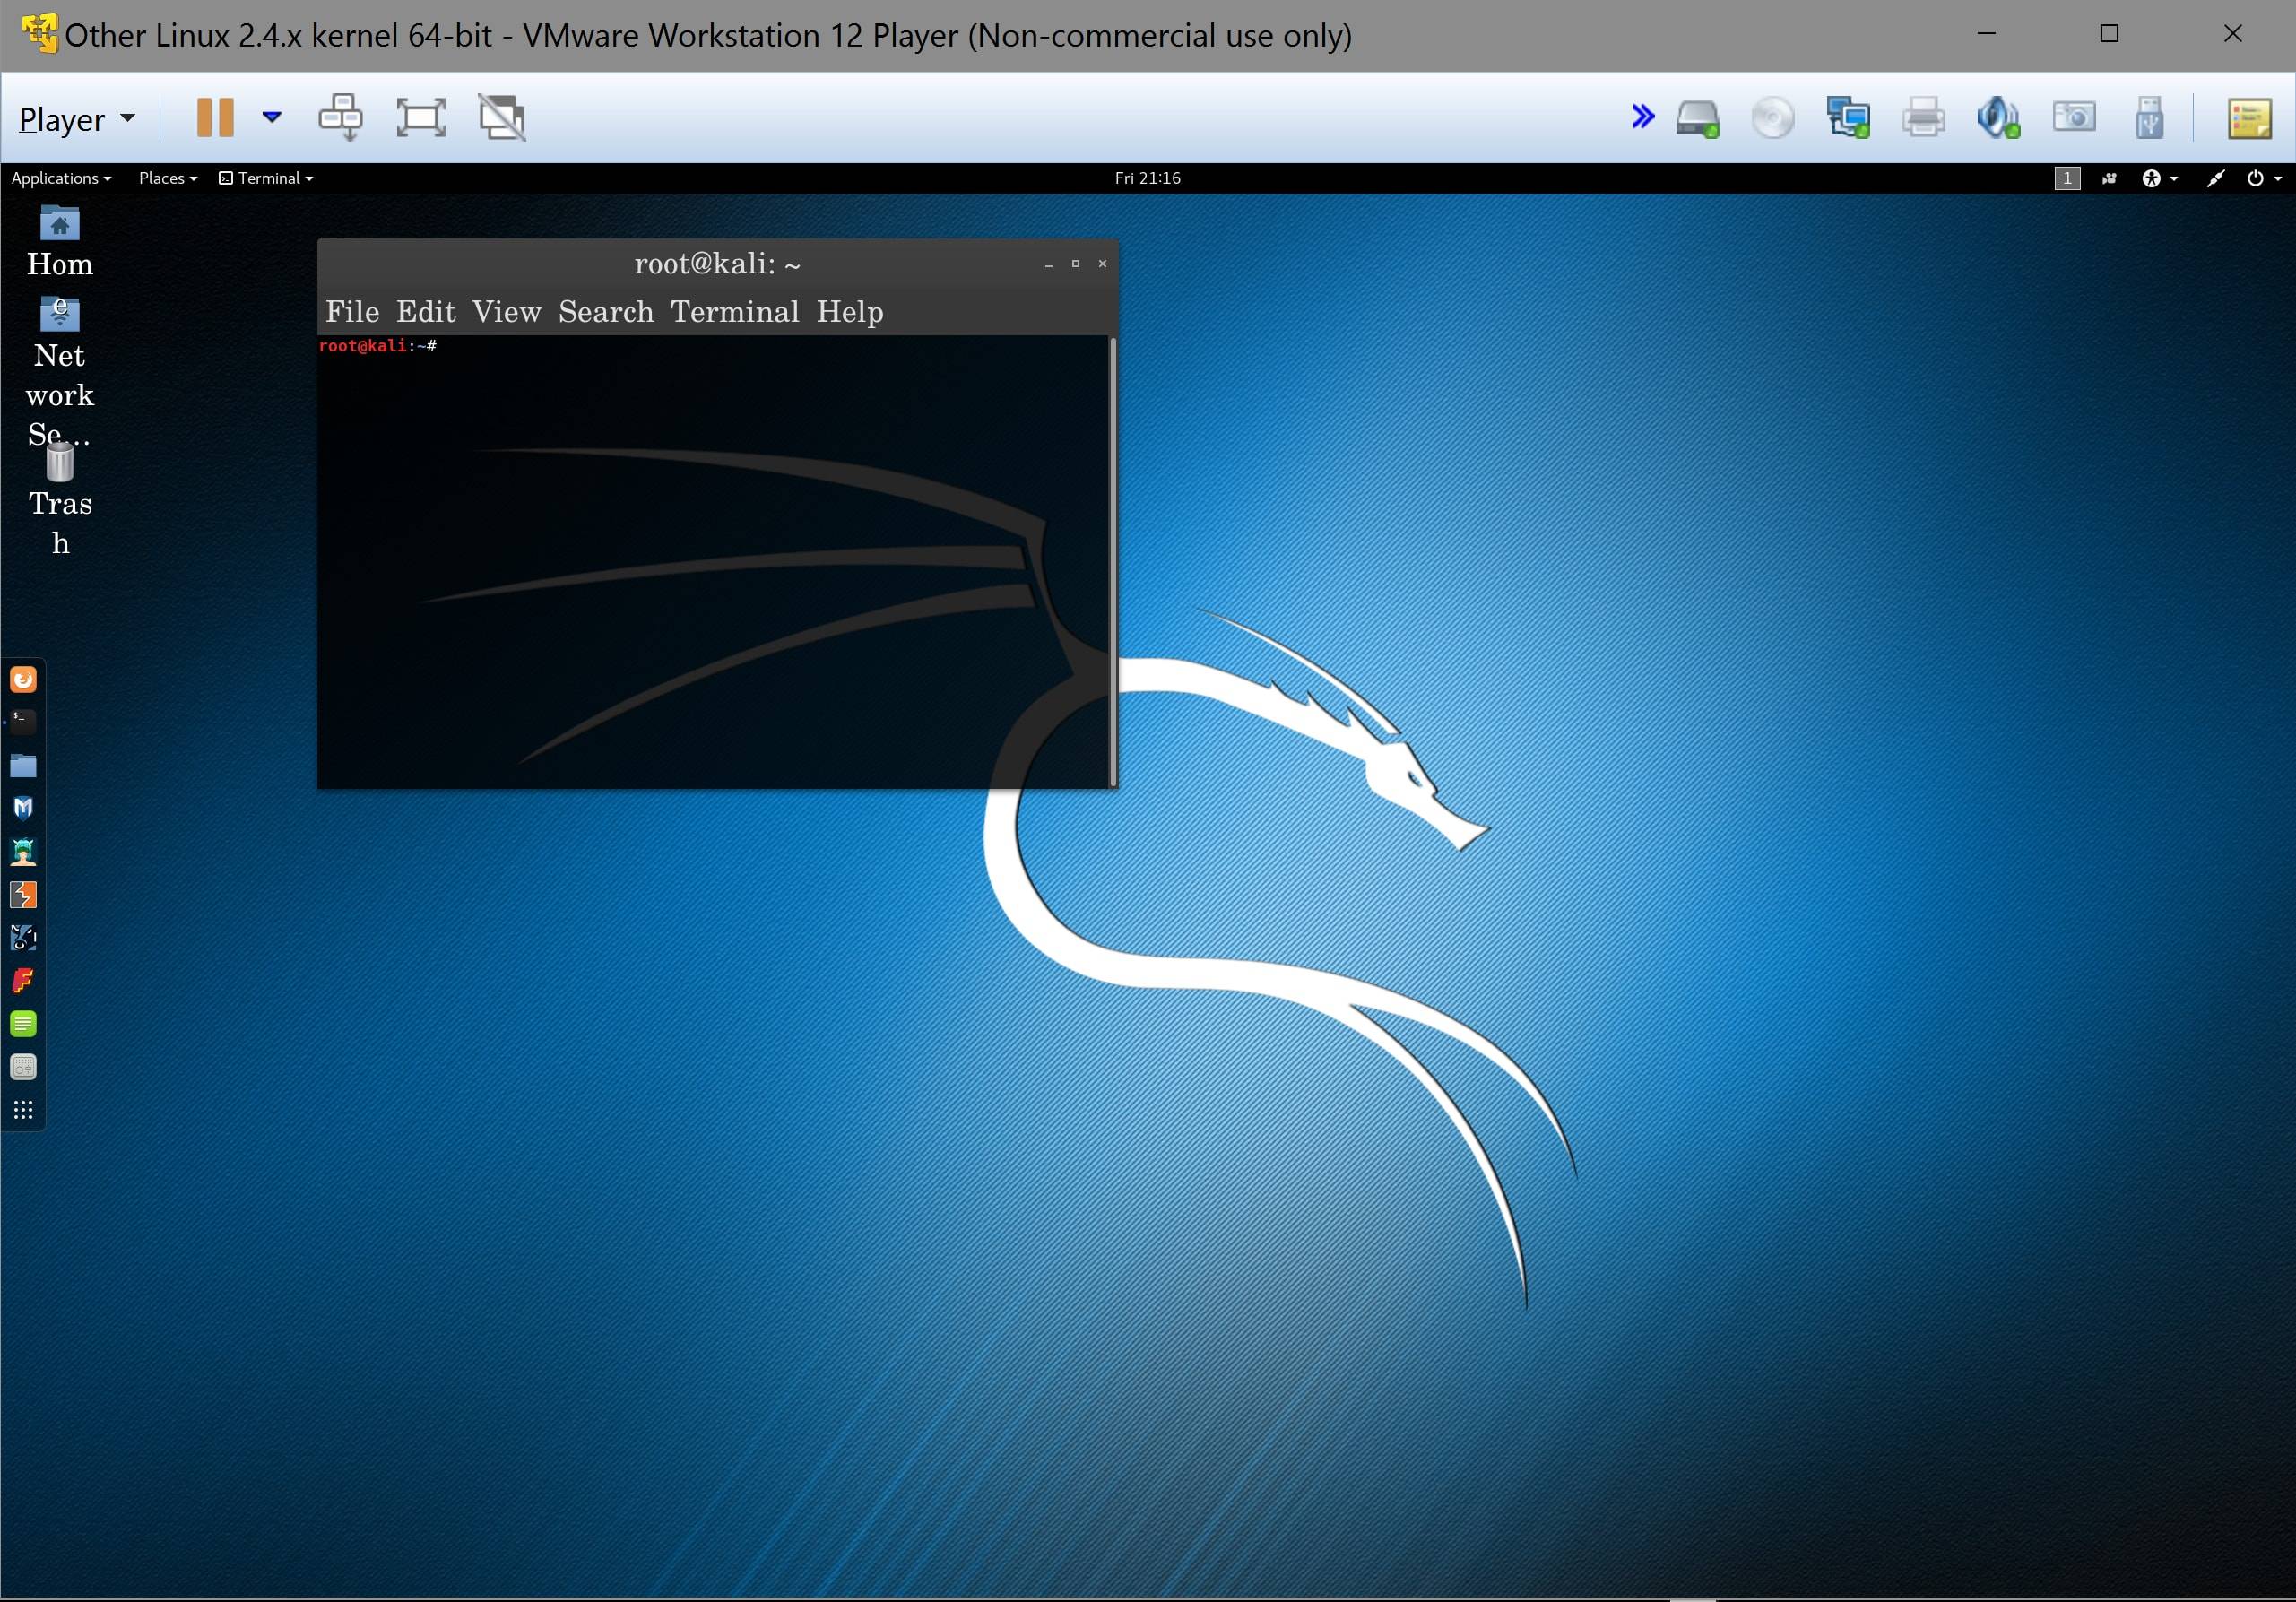Enter full screen mode

pos(420,118)
